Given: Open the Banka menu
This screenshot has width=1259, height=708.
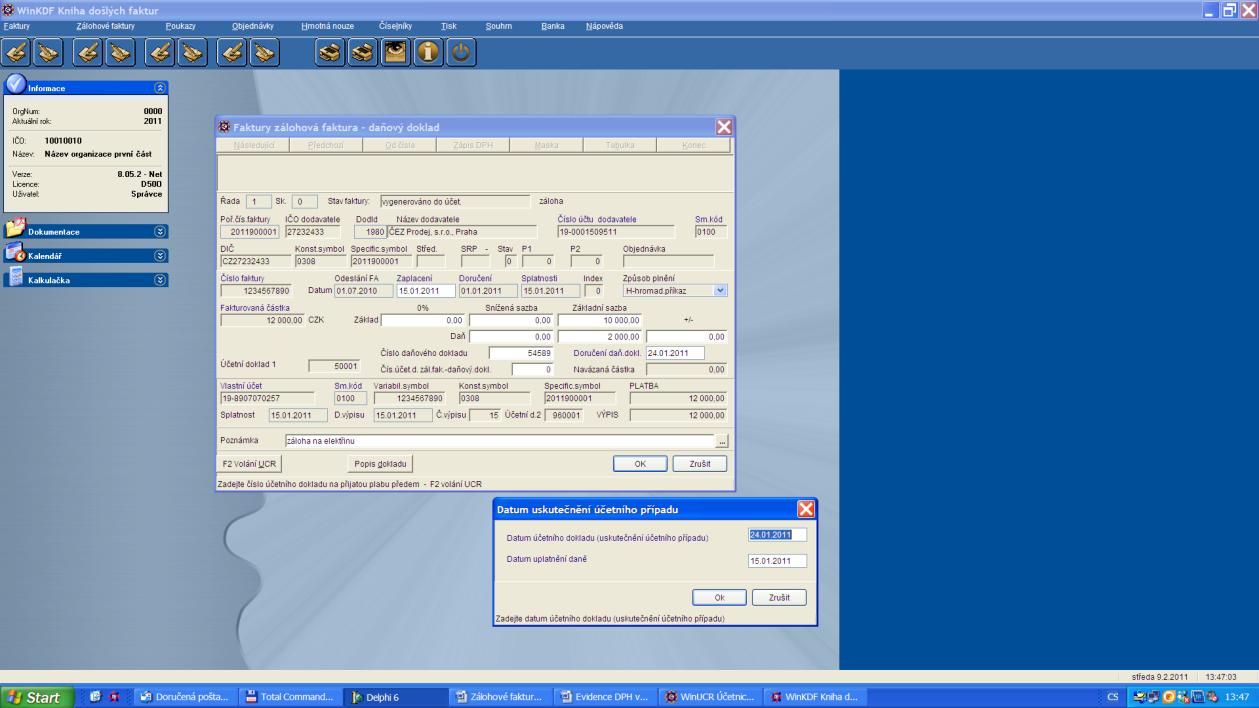Looking at the screenshot, I should [552, 25].
